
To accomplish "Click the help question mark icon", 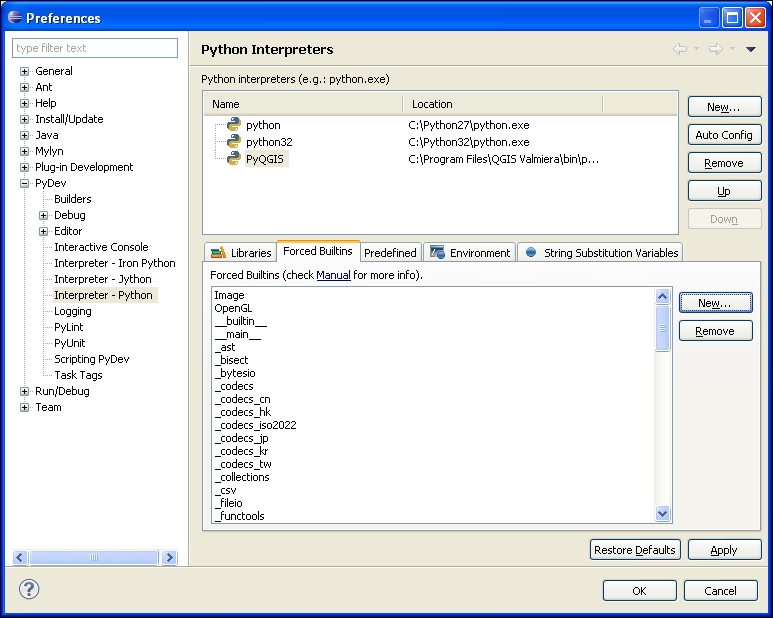I will pos(30,589).
